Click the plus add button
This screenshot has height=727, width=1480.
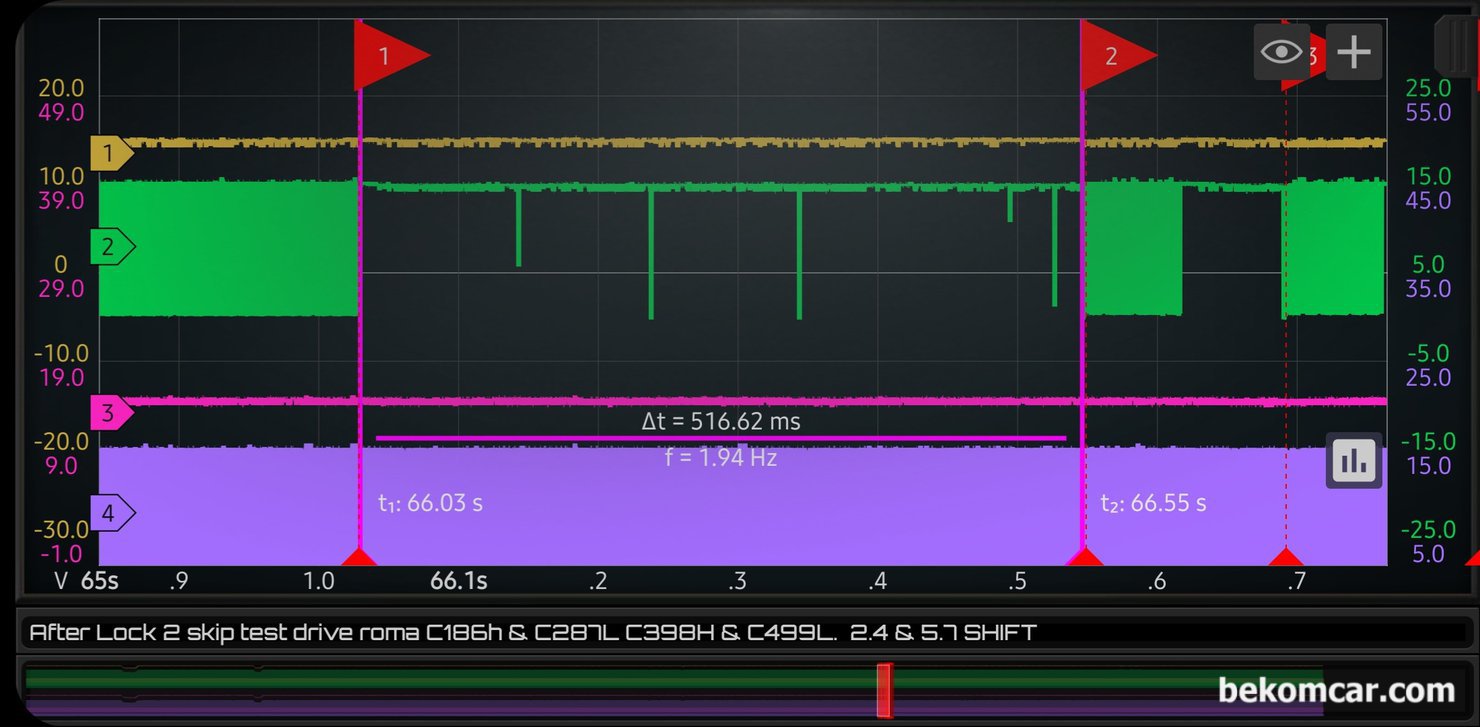pos(1354,52)
